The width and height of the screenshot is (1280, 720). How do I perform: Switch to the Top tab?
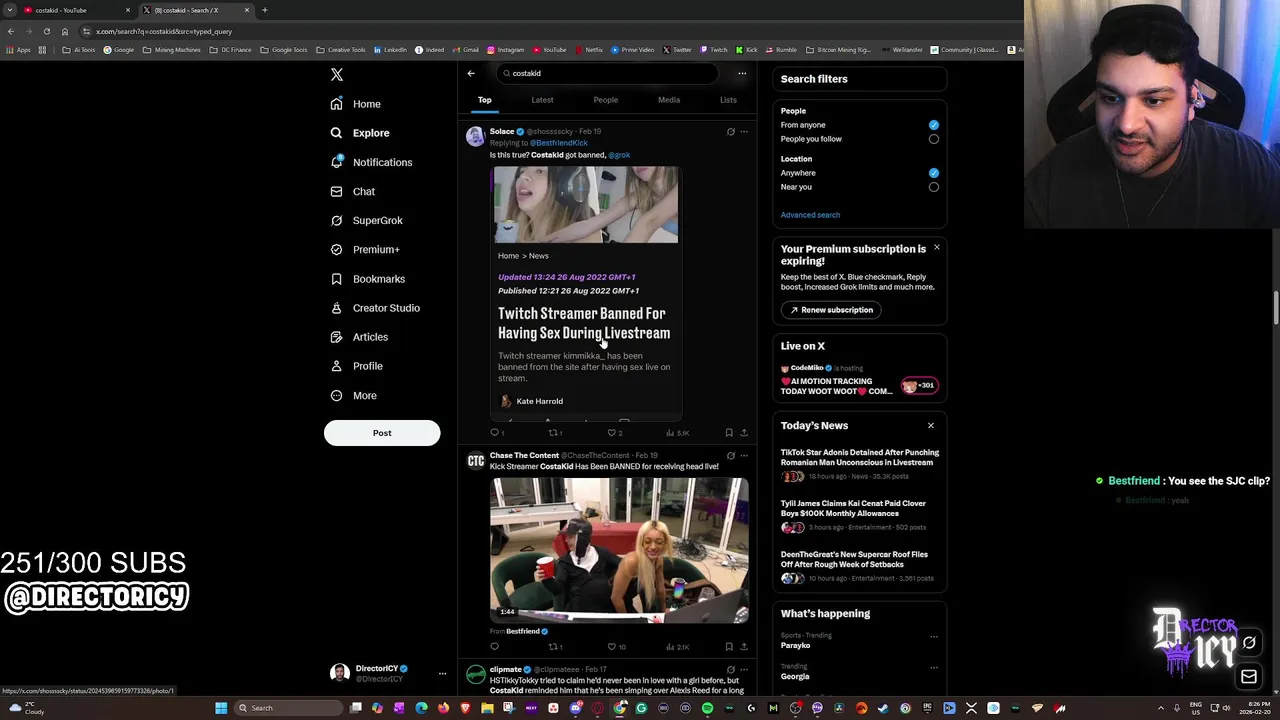coord(484,100)
